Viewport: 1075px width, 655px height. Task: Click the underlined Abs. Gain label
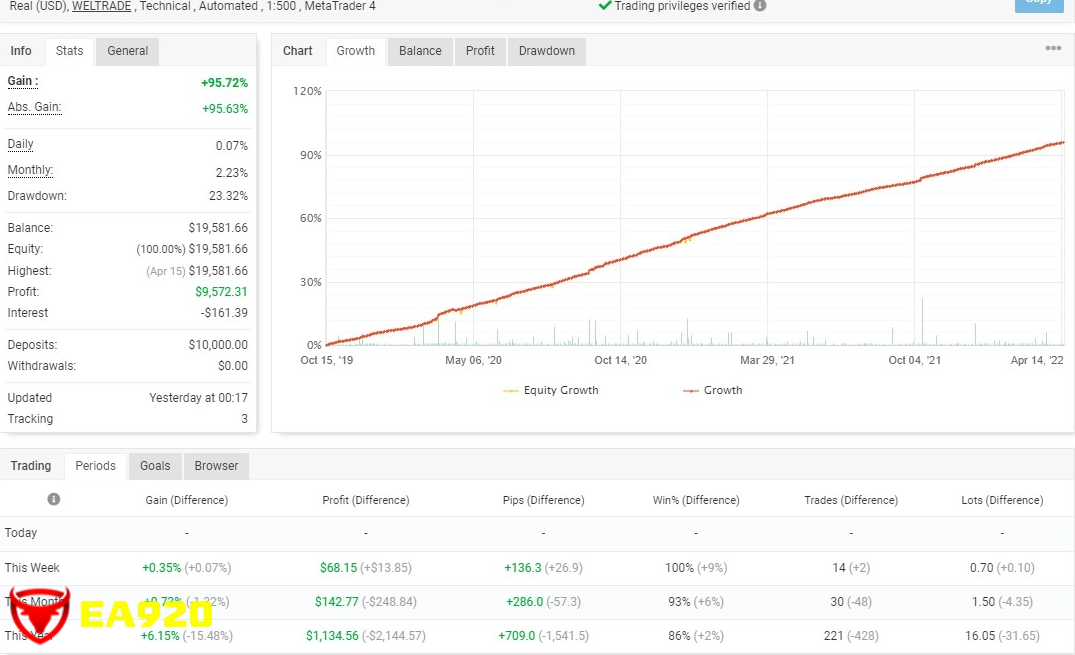[x=35, y=108]
